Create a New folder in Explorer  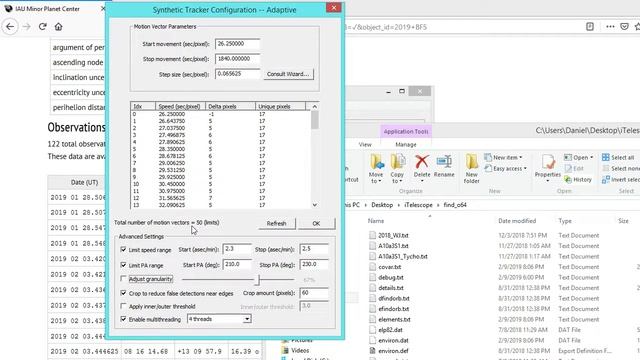[471, 169]
